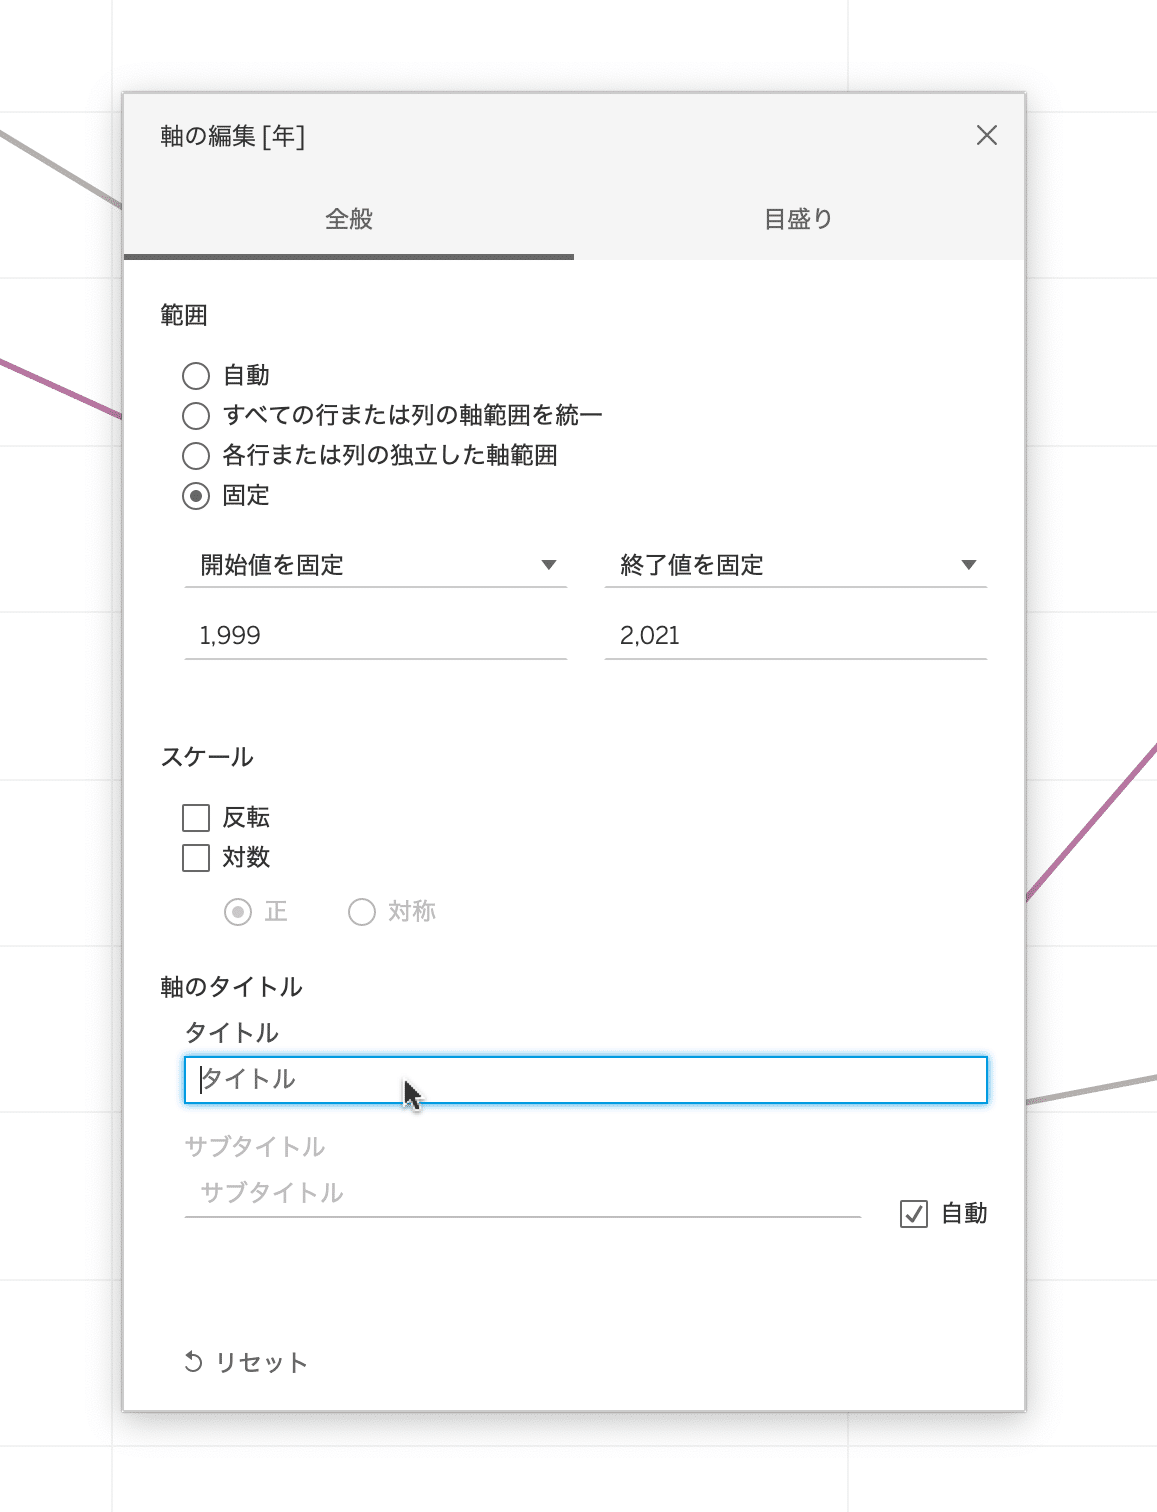Click the タイトル text input field
The image size is (1157, 1512).
[x=586, y=1080]
